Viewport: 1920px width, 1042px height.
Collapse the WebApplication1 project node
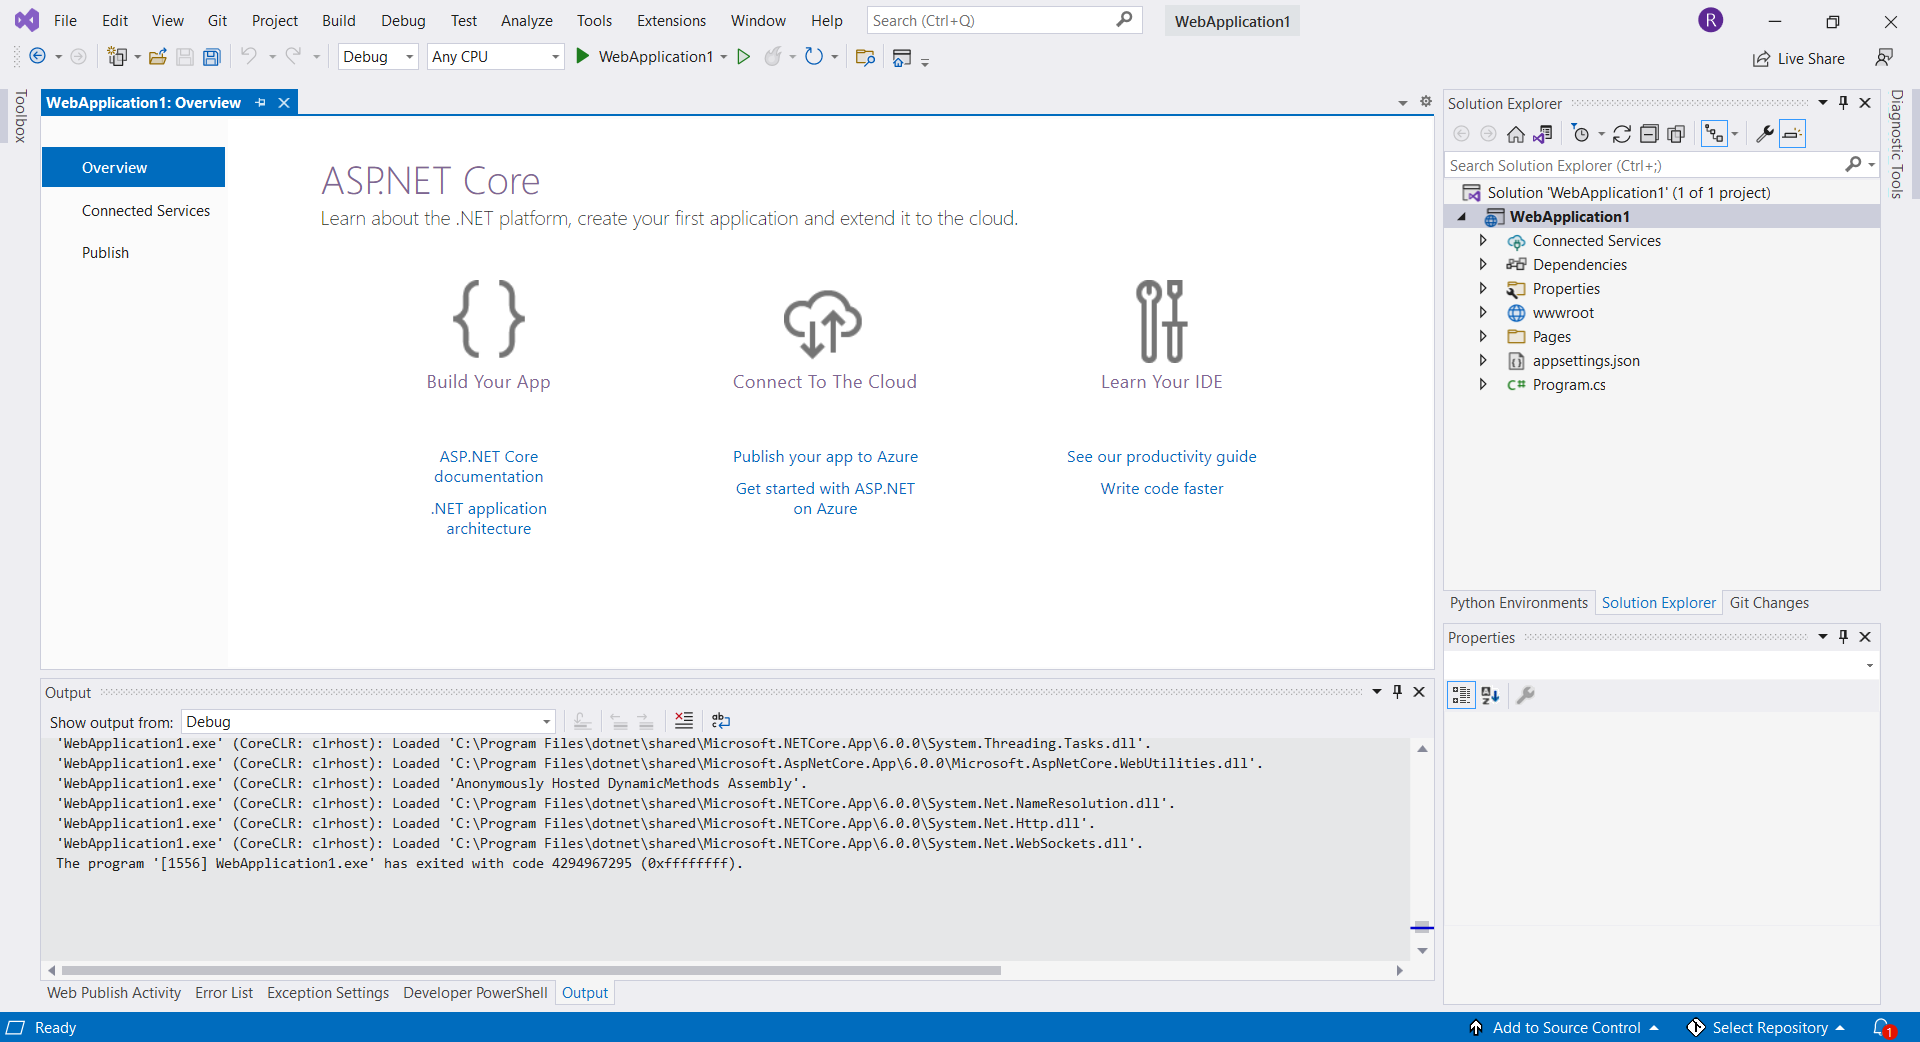pos(1462,217)
